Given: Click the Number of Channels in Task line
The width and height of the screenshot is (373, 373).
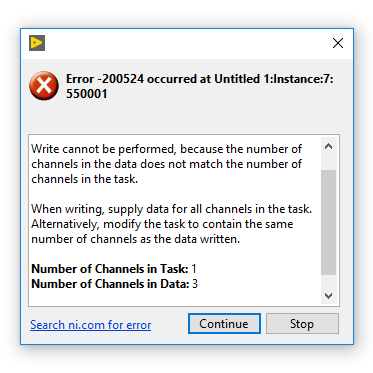Looking at the screenshot, I should [114, 269].
